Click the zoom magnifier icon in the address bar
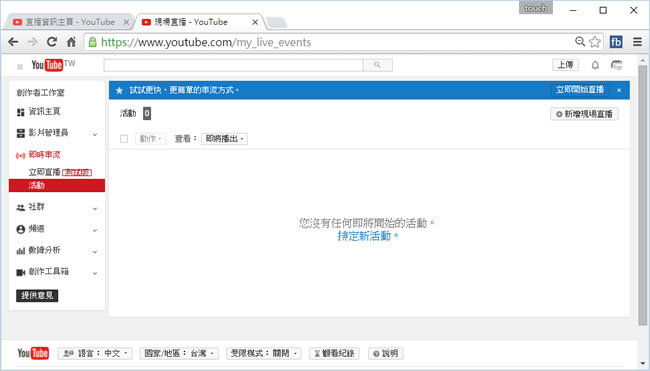The width and height of the screenshot is (650, 371). (580, 41)
